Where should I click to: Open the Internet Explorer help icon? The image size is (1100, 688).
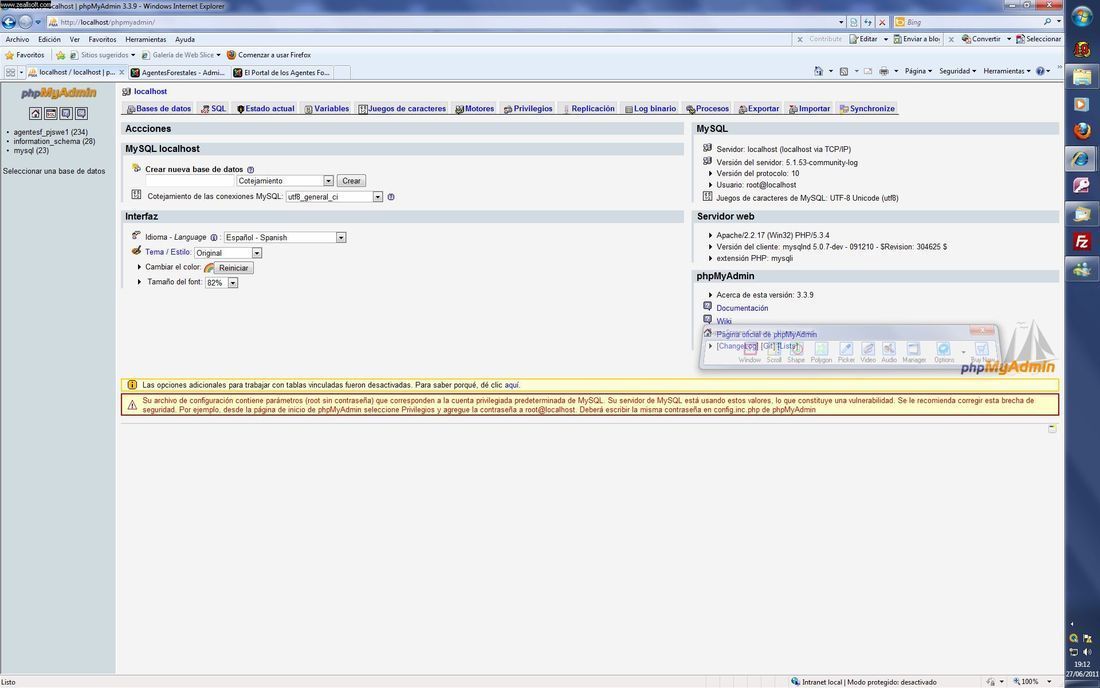[x=1040, y=71]
